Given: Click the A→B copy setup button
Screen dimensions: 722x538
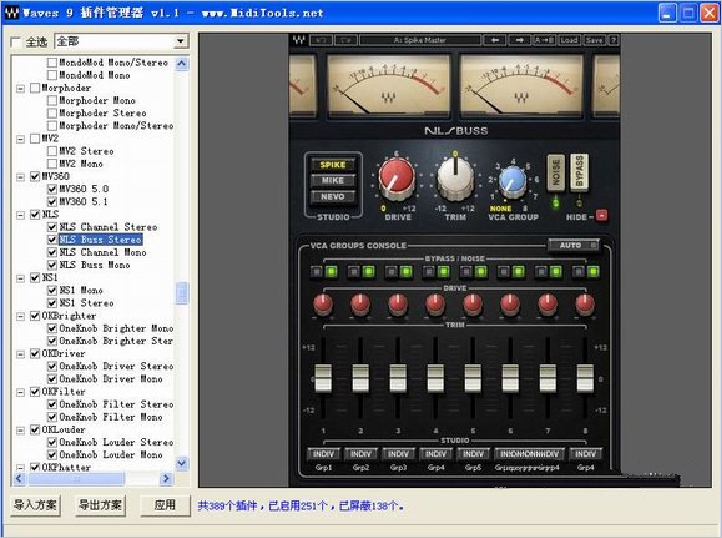Looking at the screenshot, I should tap(544, 41).
